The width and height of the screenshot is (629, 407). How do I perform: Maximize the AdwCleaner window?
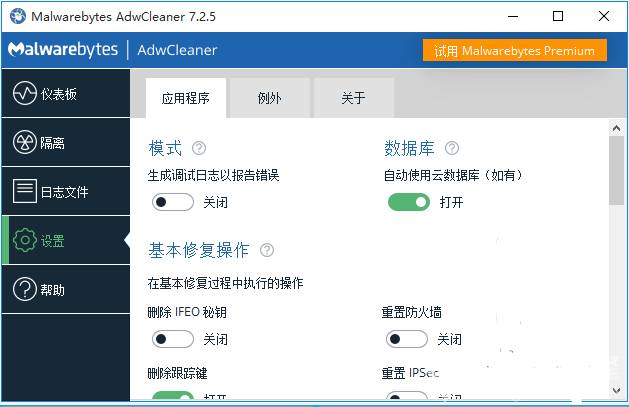pos(558,16)
